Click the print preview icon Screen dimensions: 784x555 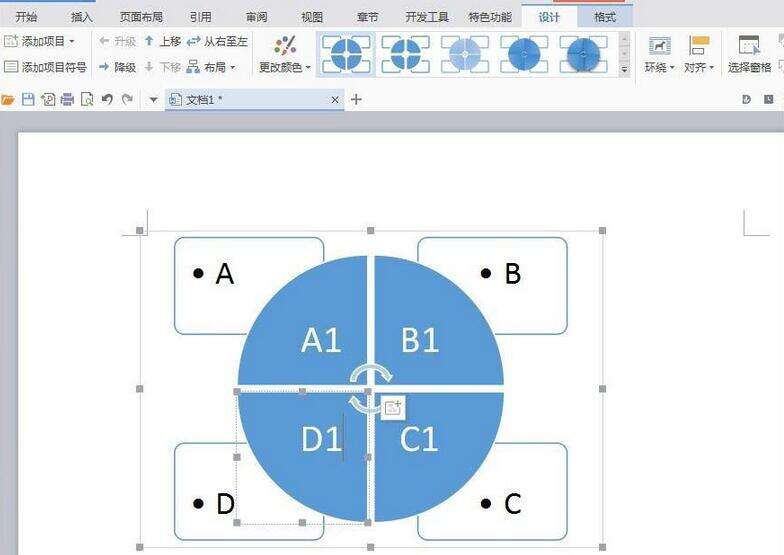[87, 100]
